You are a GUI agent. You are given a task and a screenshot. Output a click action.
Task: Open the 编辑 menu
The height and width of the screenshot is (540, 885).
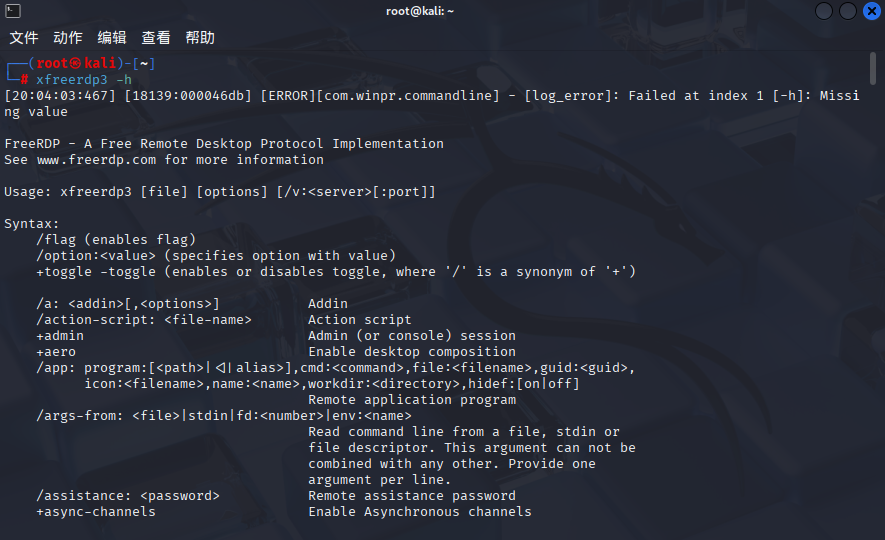(x=112, y=38)
